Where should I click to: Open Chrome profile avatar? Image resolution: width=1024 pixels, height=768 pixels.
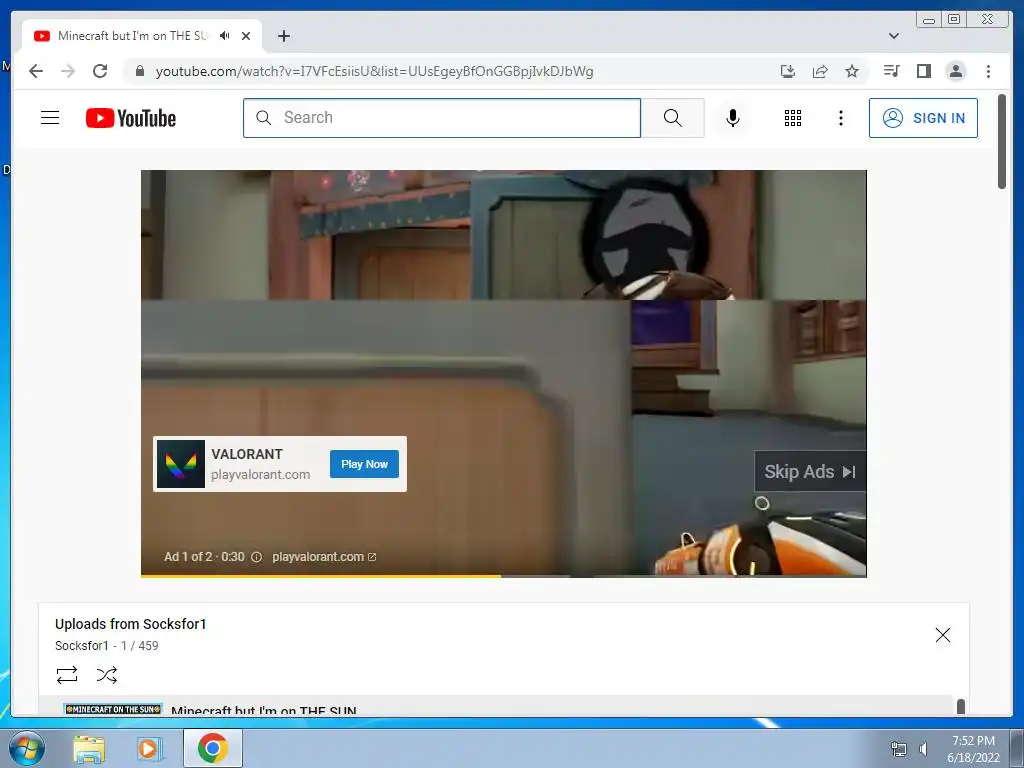955,71
